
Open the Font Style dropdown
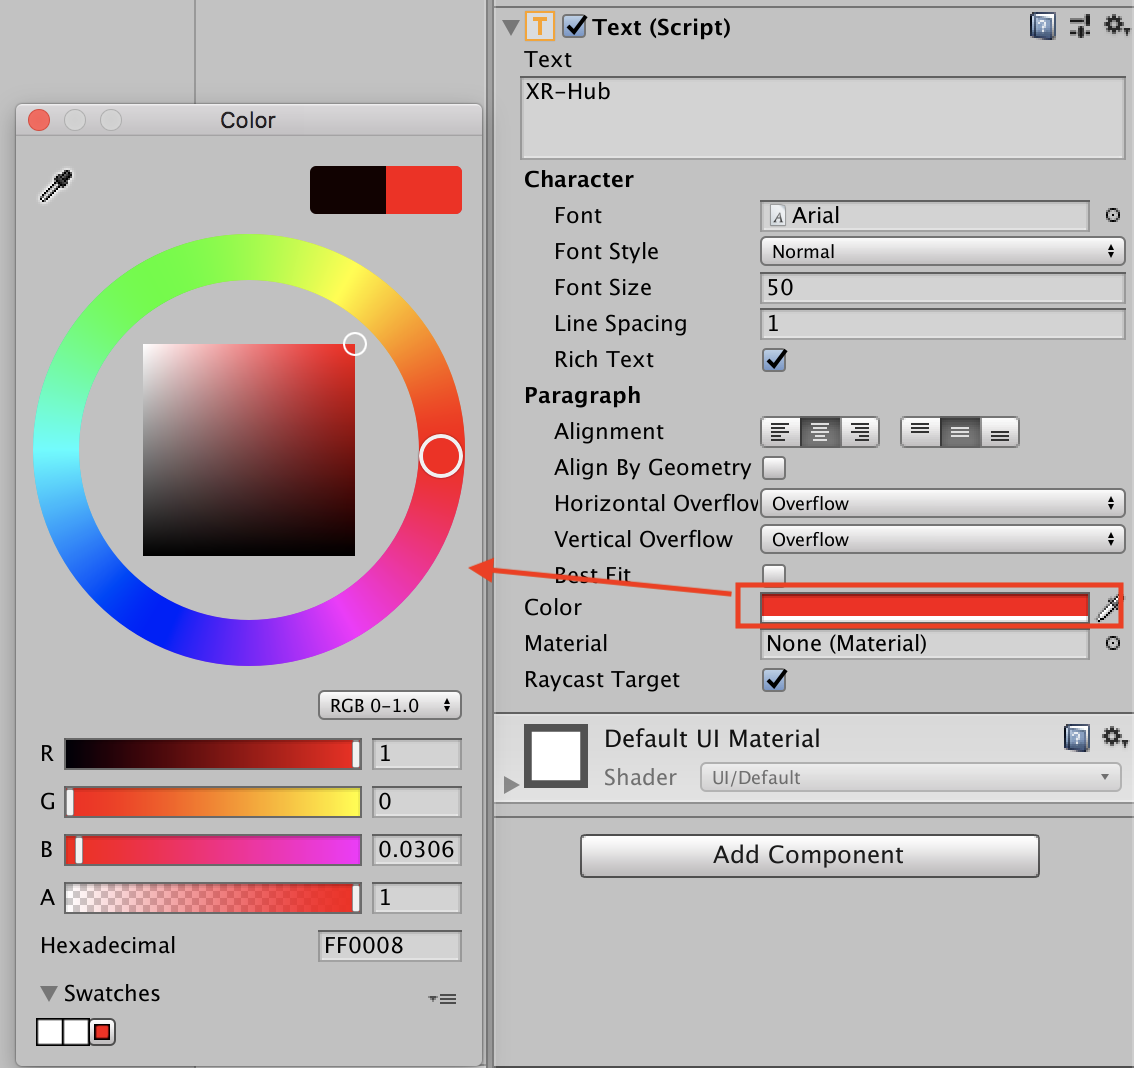tap(942, 251)
